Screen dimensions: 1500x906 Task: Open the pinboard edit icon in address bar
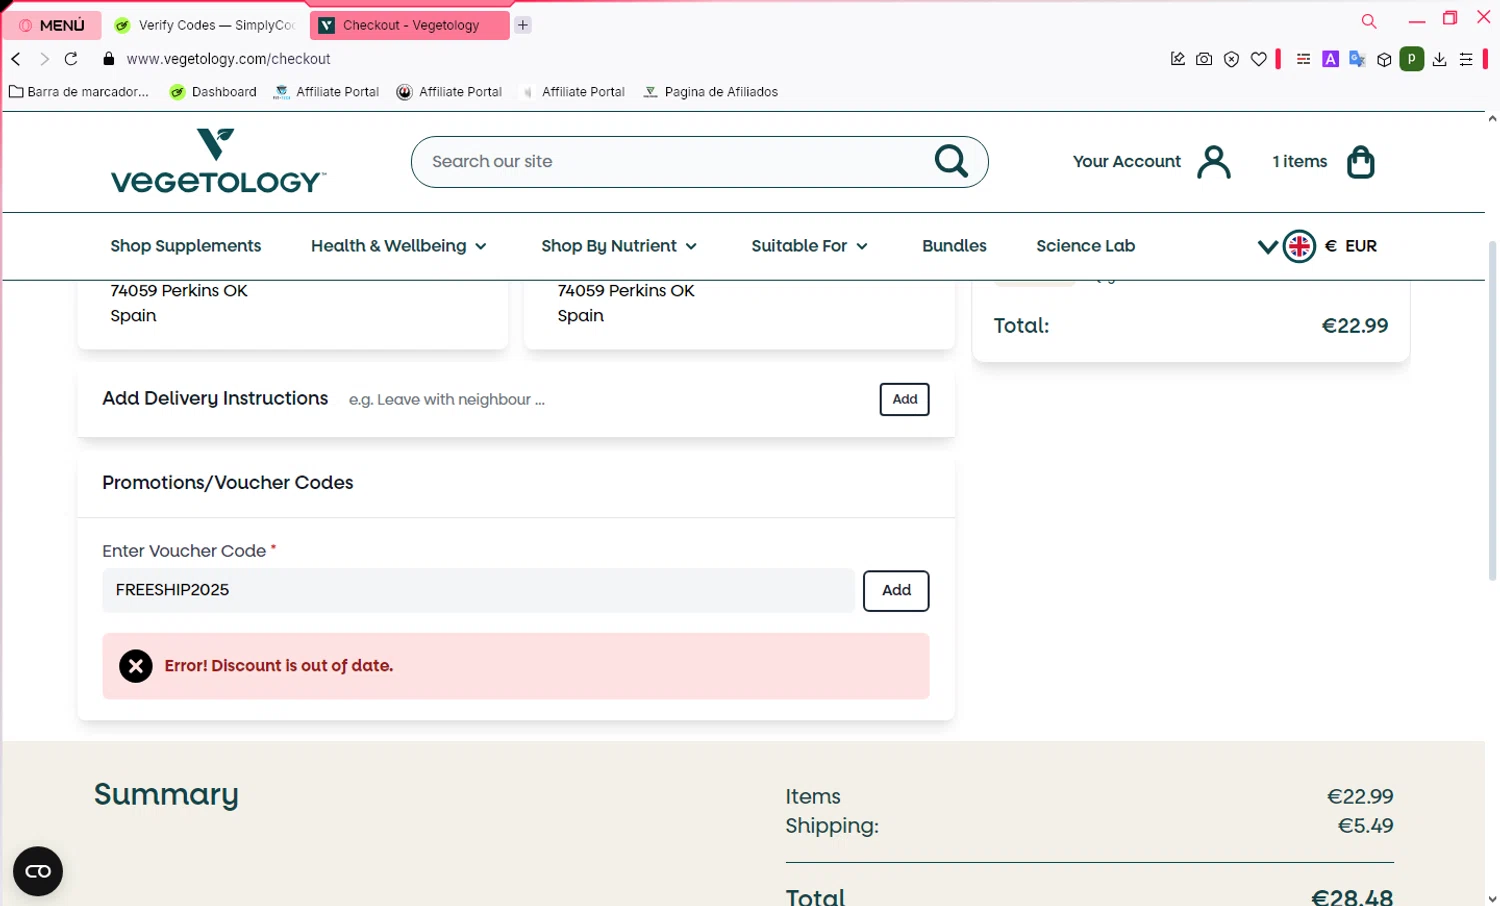tap(1178, 59)
